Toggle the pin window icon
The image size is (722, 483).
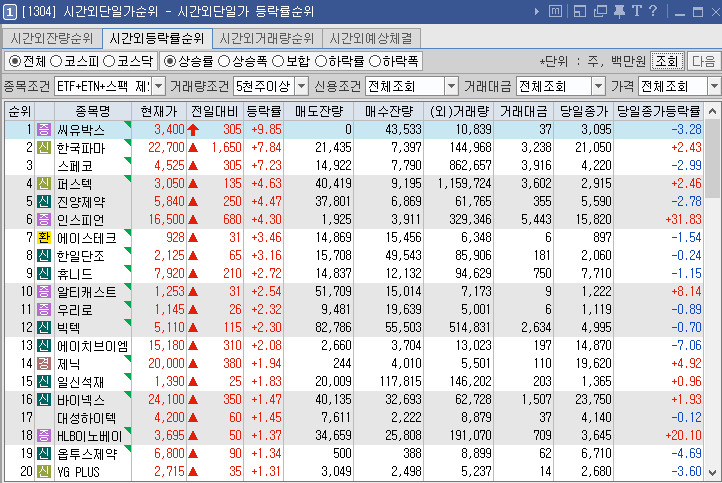tap(619, 11)
